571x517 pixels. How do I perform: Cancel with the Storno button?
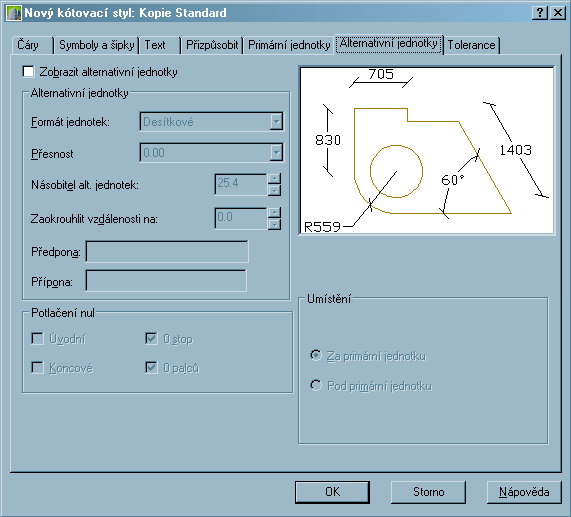pos(428,492)
